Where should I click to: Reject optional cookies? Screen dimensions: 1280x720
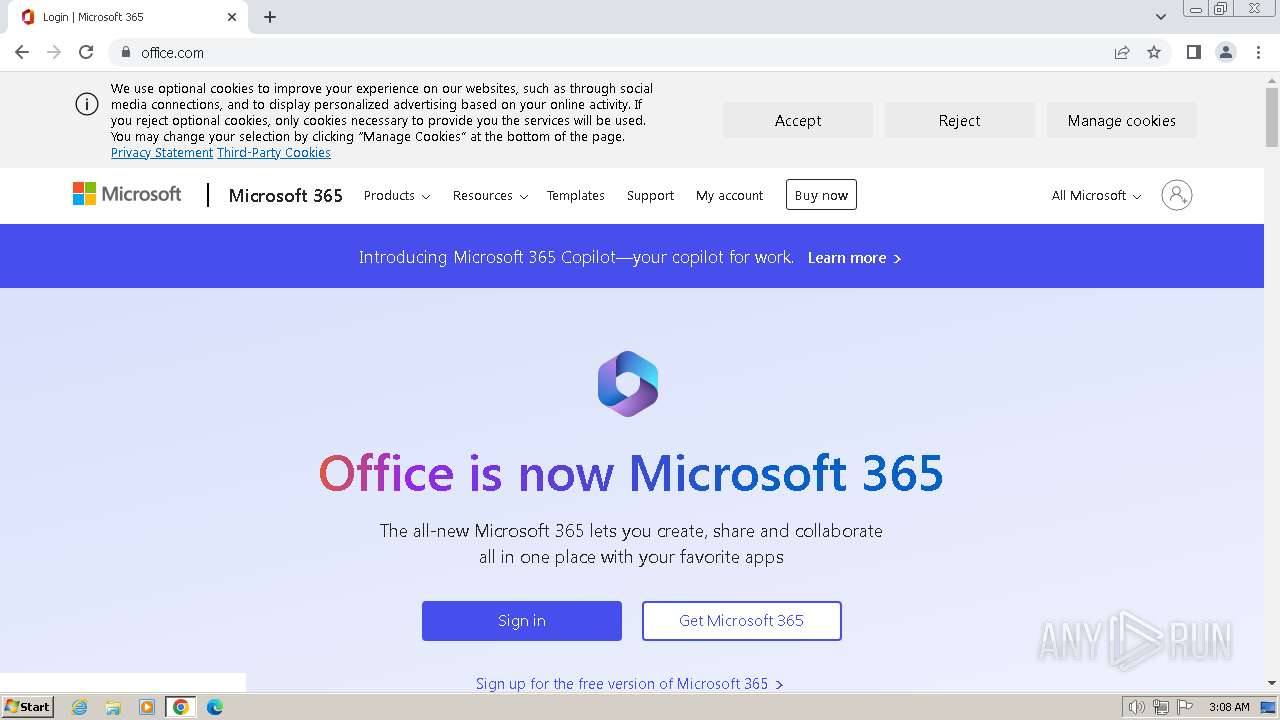point(960,121)
